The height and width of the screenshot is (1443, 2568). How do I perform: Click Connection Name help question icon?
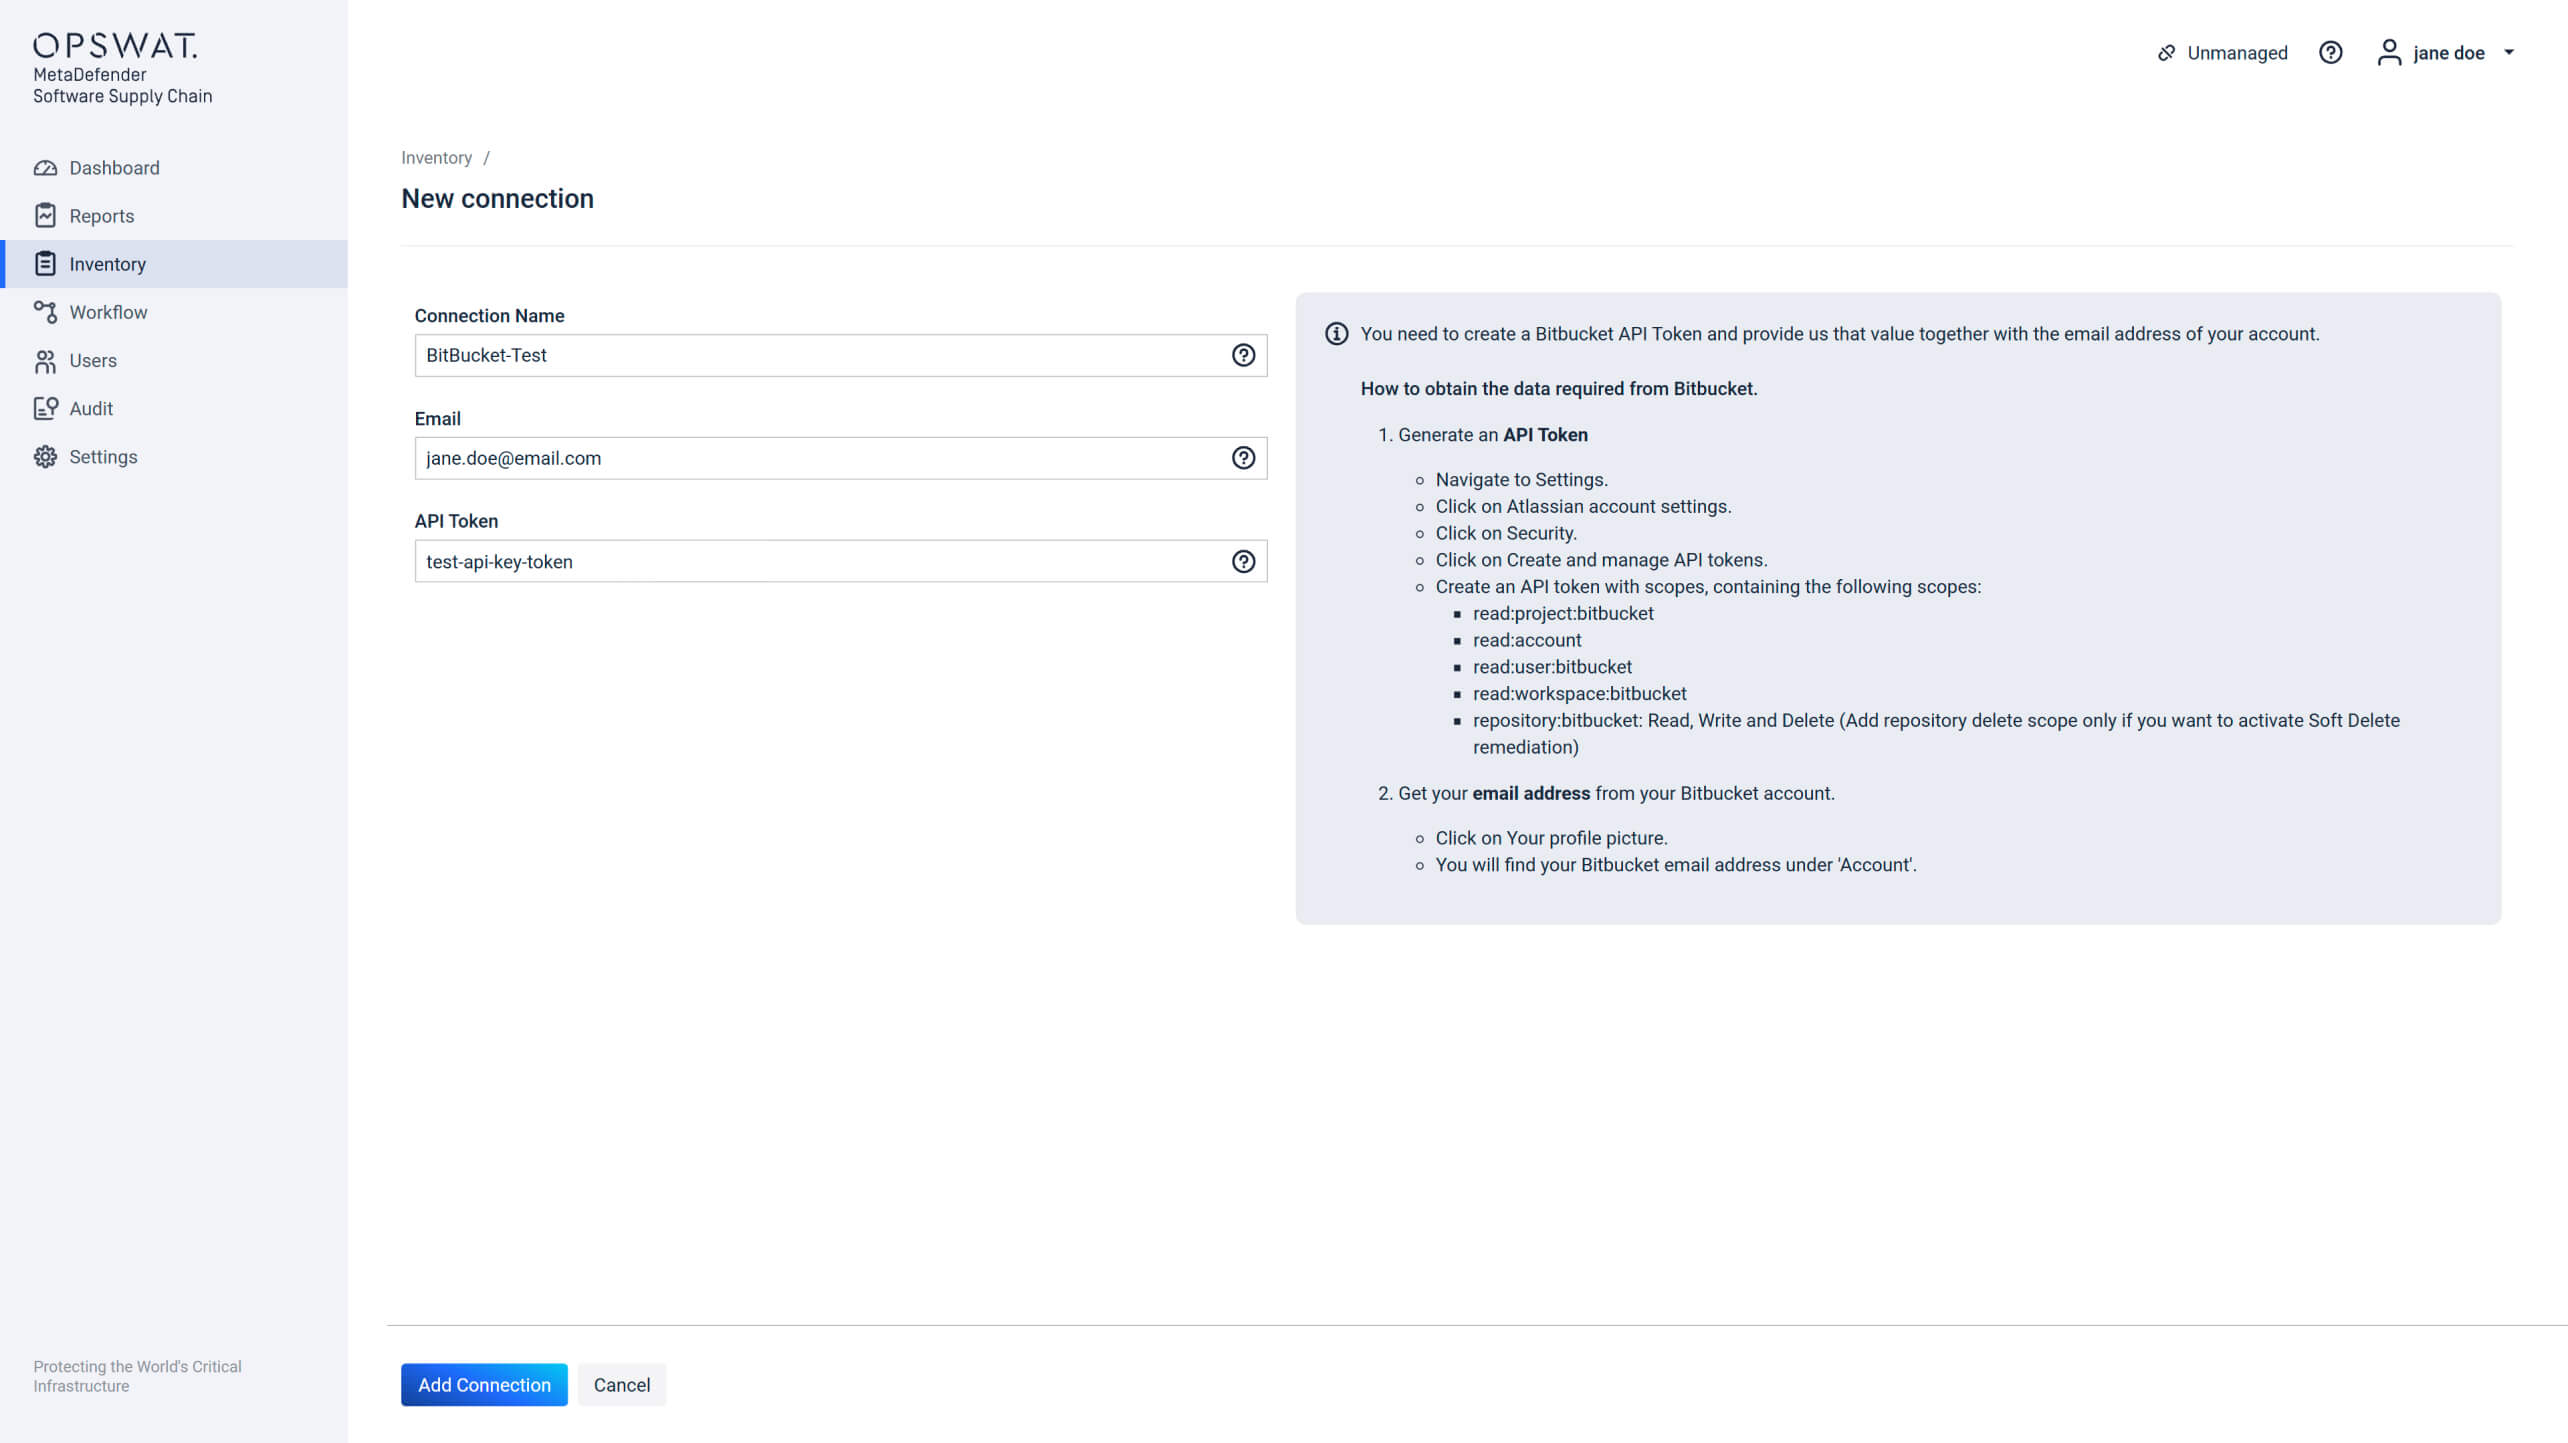[1243, 355]
